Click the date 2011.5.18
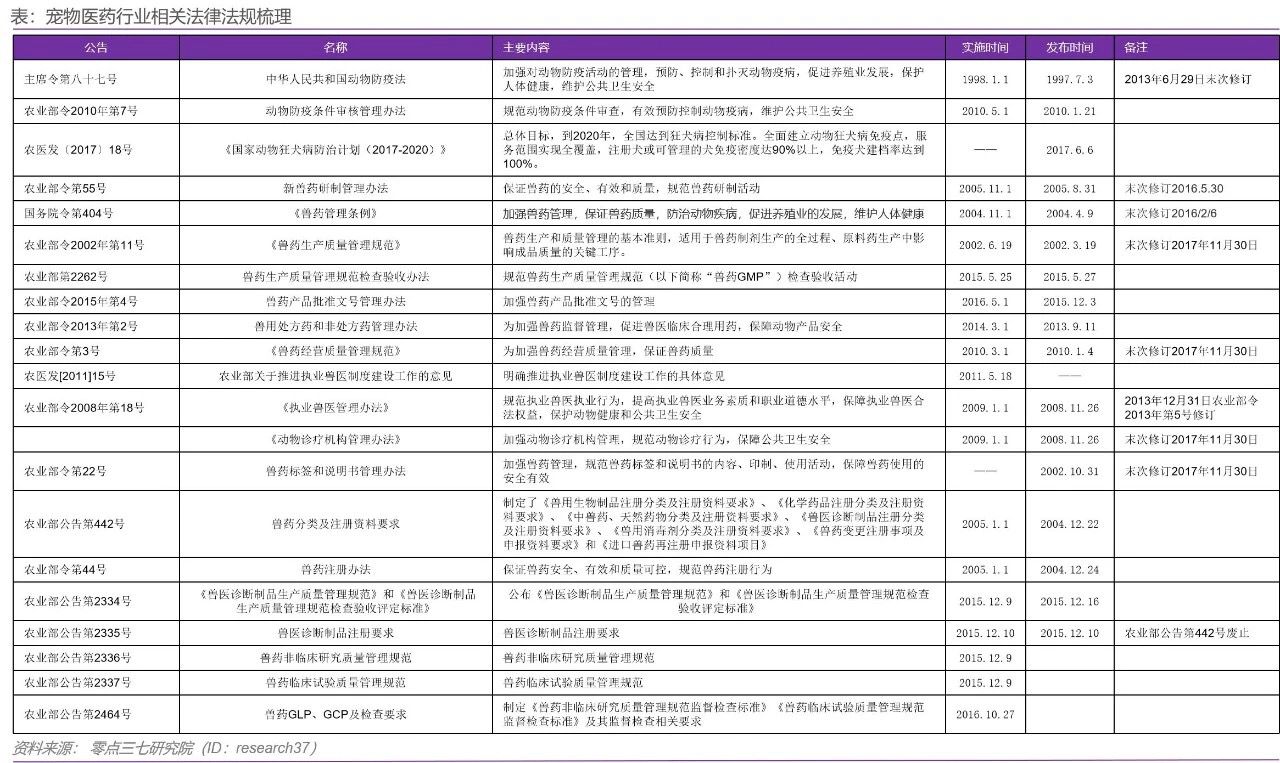The height and width of the screenshot is (763, 1280). 985,376
